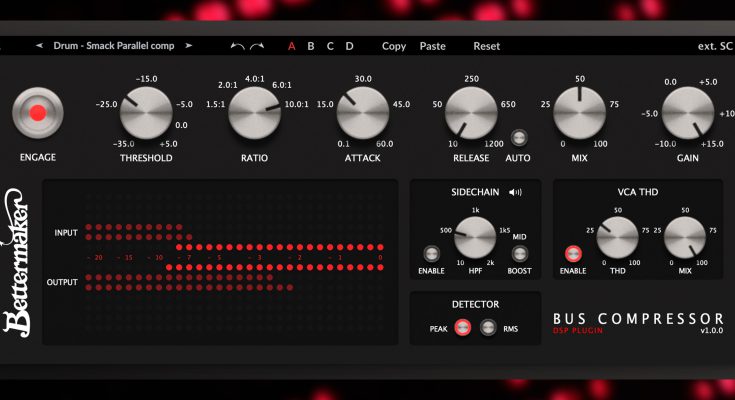Enable the sidechain HPF filter
This screenshot has height=400, width=735.
(431, 254)
